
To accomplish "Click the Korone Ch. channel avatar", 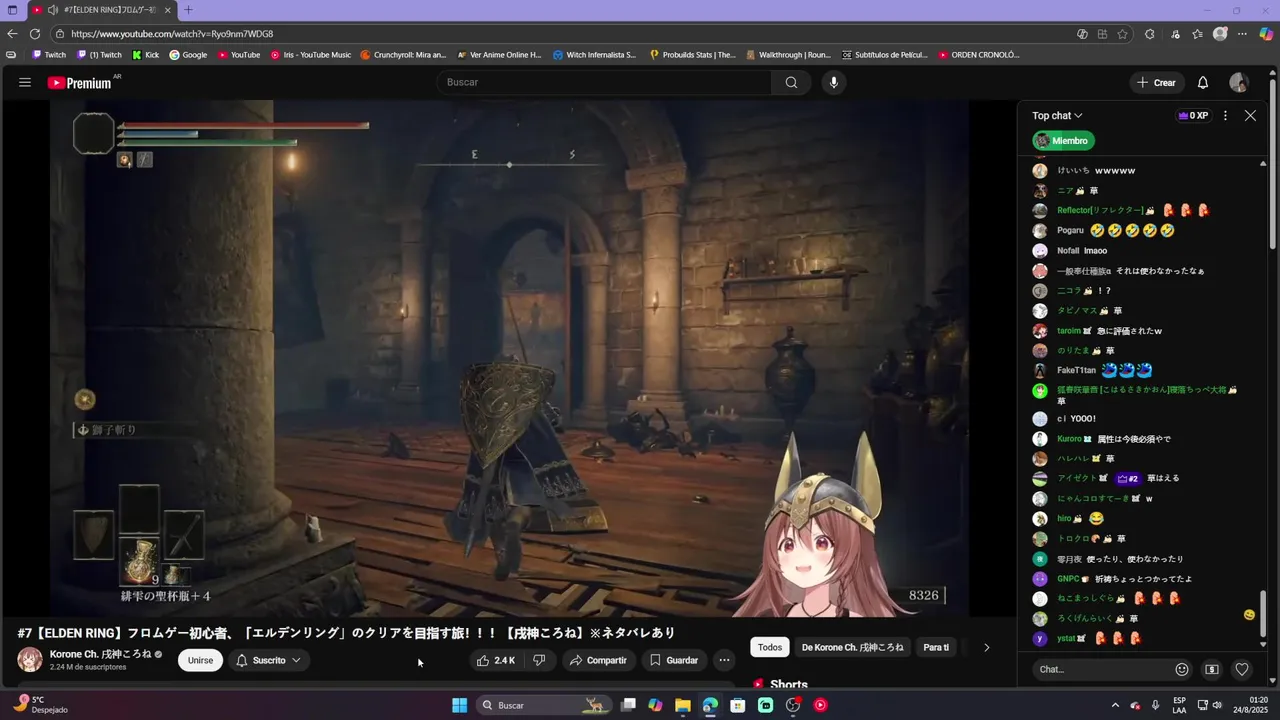I will click(30, 660).
